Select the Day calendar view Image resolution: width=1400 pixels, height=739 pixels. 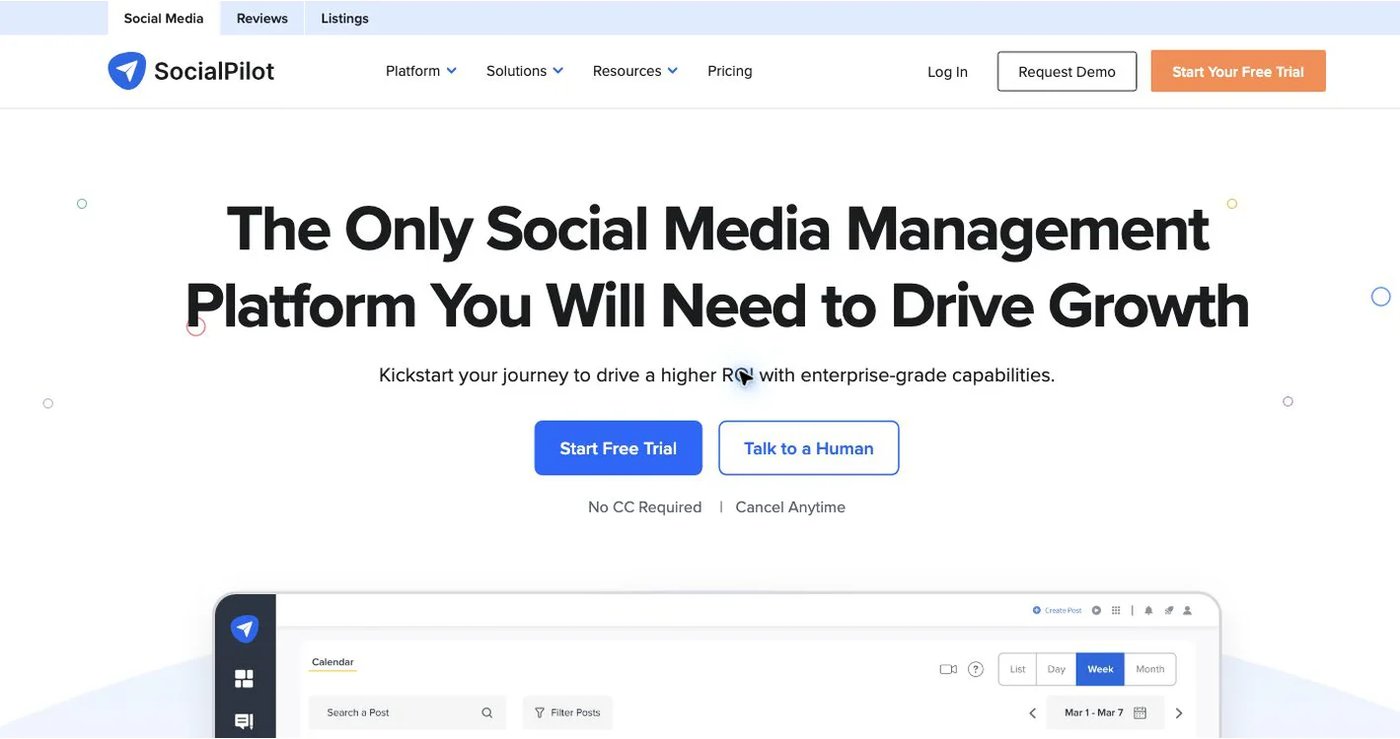(1057, 669)
